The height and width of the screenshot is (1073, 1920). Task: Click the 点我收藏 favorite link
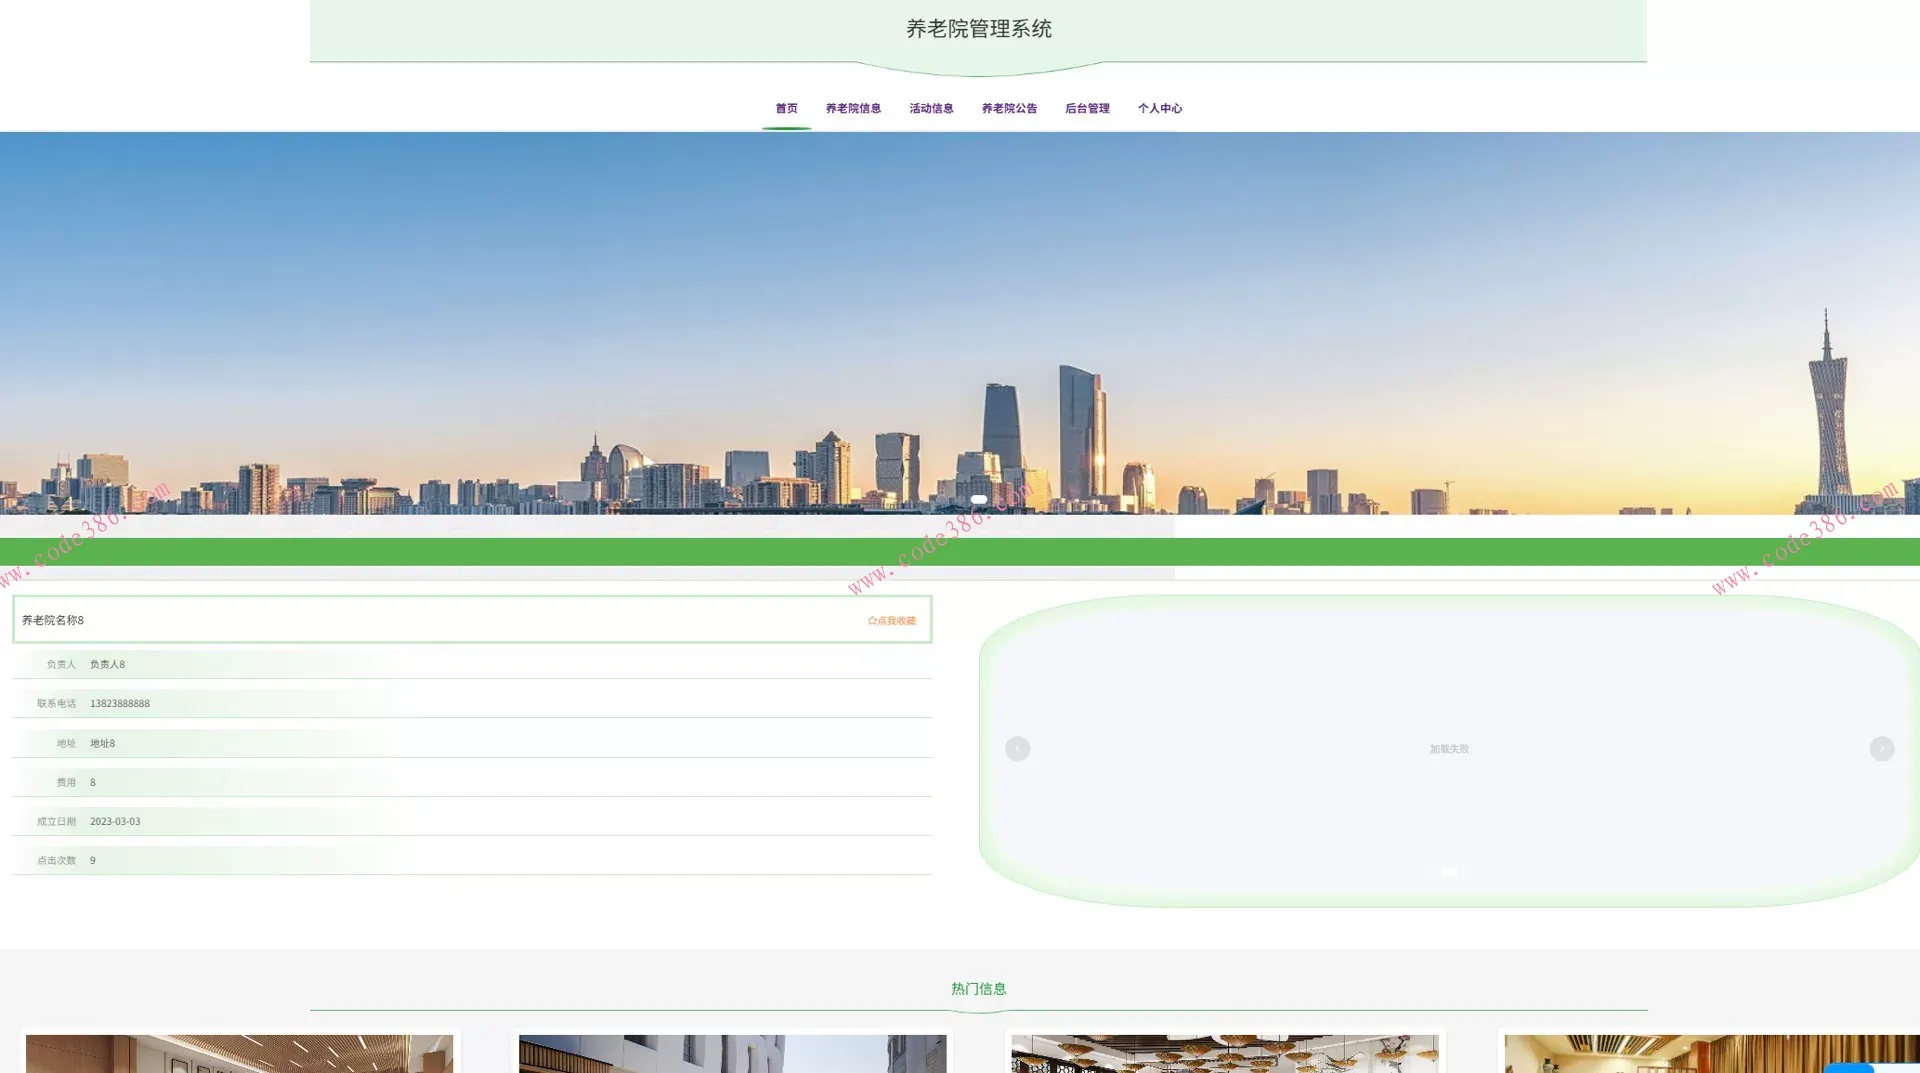point(892,621)
